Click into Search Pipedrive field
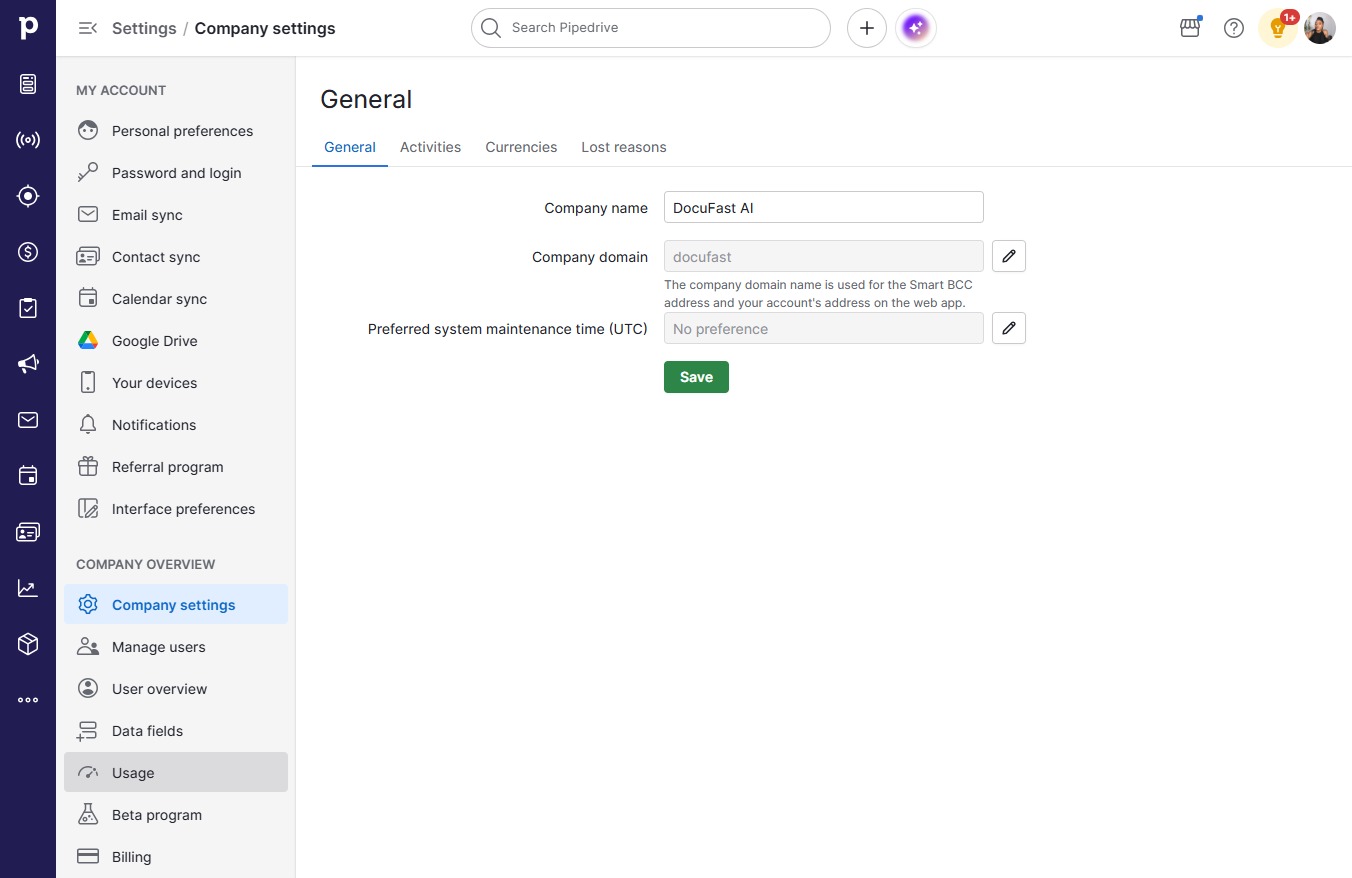The image size is (1352, 878). pyautogui.click(x=651, y=28)
